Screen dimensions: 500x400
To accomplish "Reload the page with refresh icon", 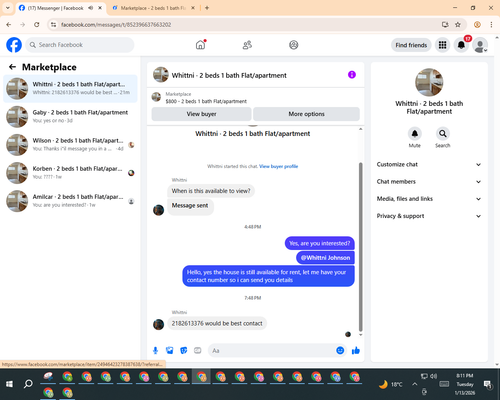I will 37,24.
